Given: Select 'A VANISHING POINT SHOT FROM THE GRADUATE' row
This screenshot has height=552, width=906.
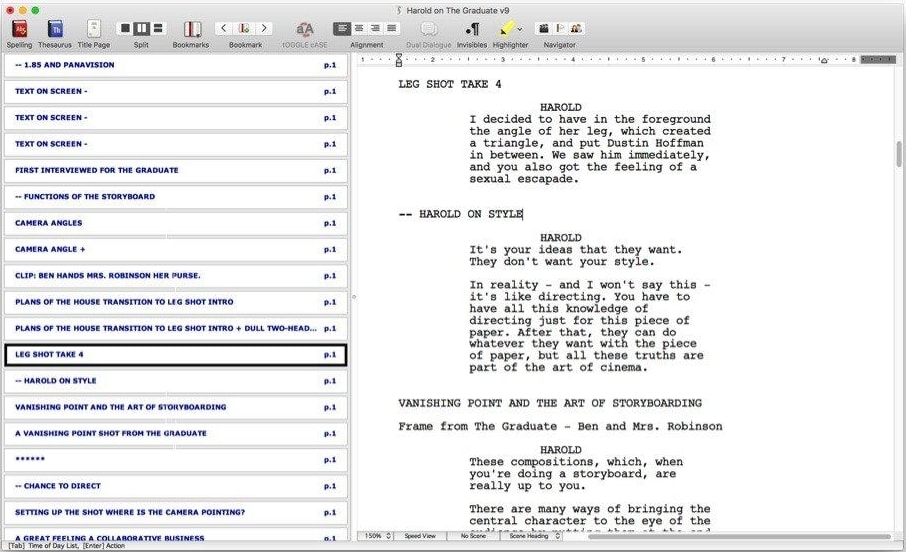Looking at the screenshot, I should pyautogui.click(x=176, y=434).
